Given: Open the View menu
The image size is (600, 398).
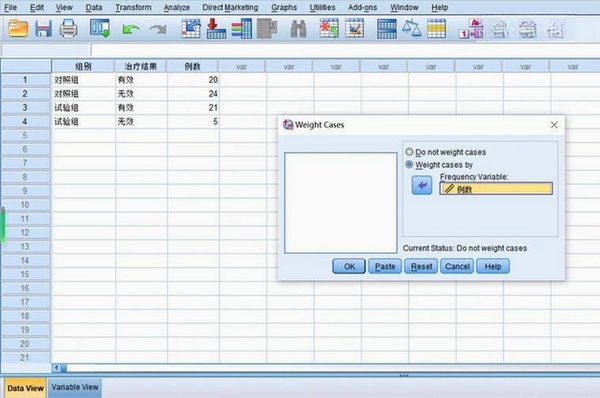Looking at the screenshot, I should point(64,7).
